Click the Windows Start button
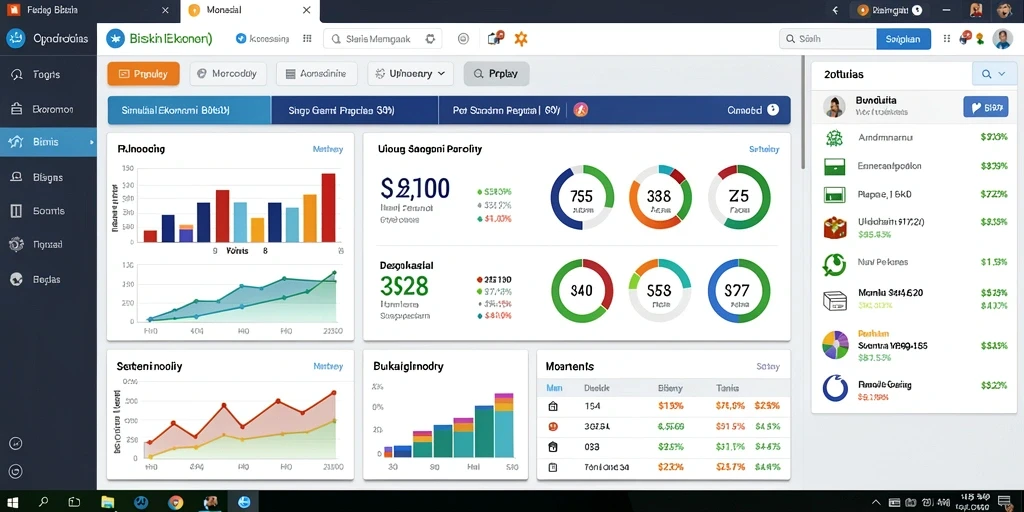This screenshot has width=1024, height=512. tap(12, 502)
